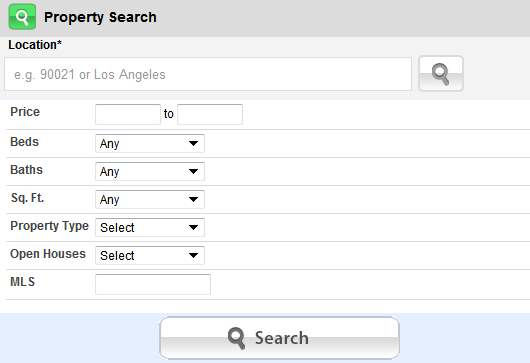Click the minimum Price input box
530x363 pixels.
[128, 114]
